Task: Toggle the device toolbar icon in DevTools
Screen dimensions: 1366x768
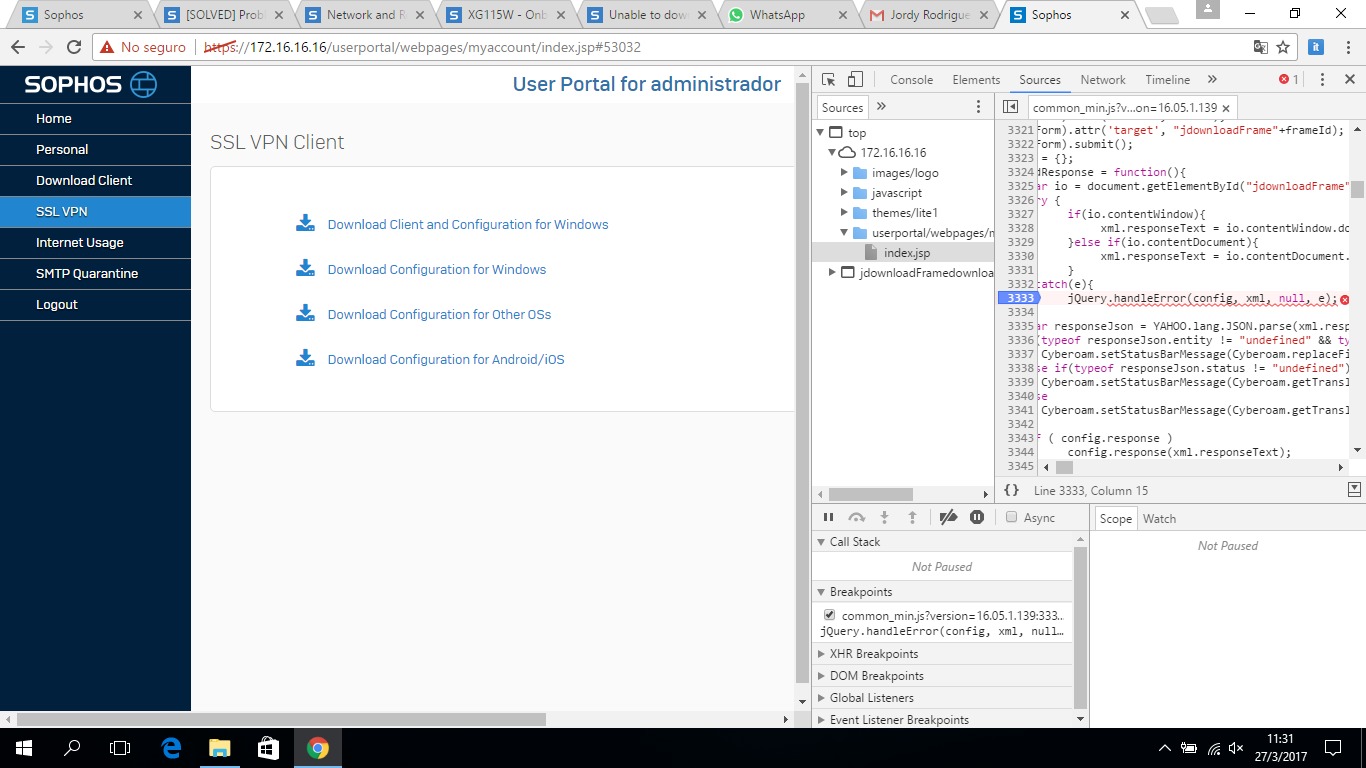Action: 855,80
